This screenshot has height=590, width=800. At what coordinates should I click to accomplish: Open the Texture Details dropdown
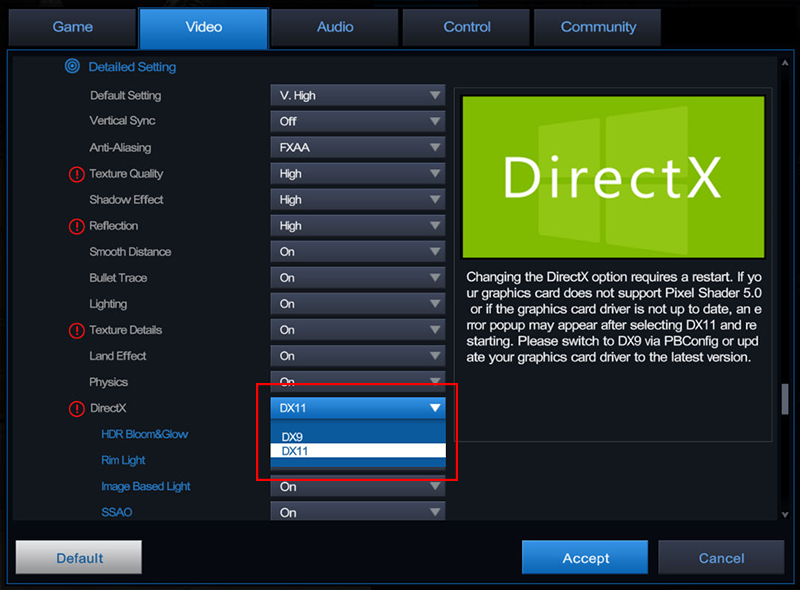358,330
